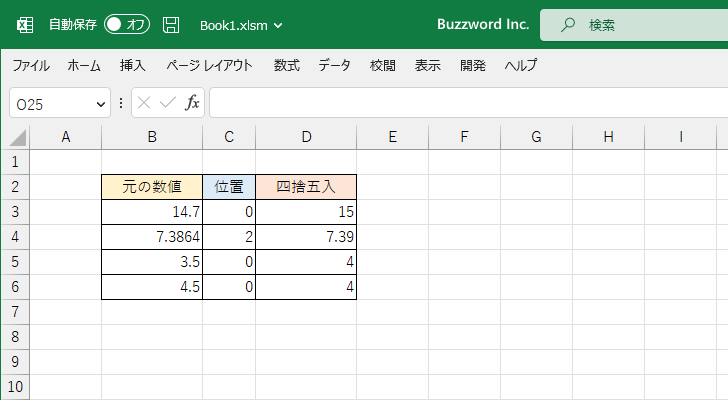Click the 位置 header cell
This screenshot has height=400, width=728.
coord(229,187)
